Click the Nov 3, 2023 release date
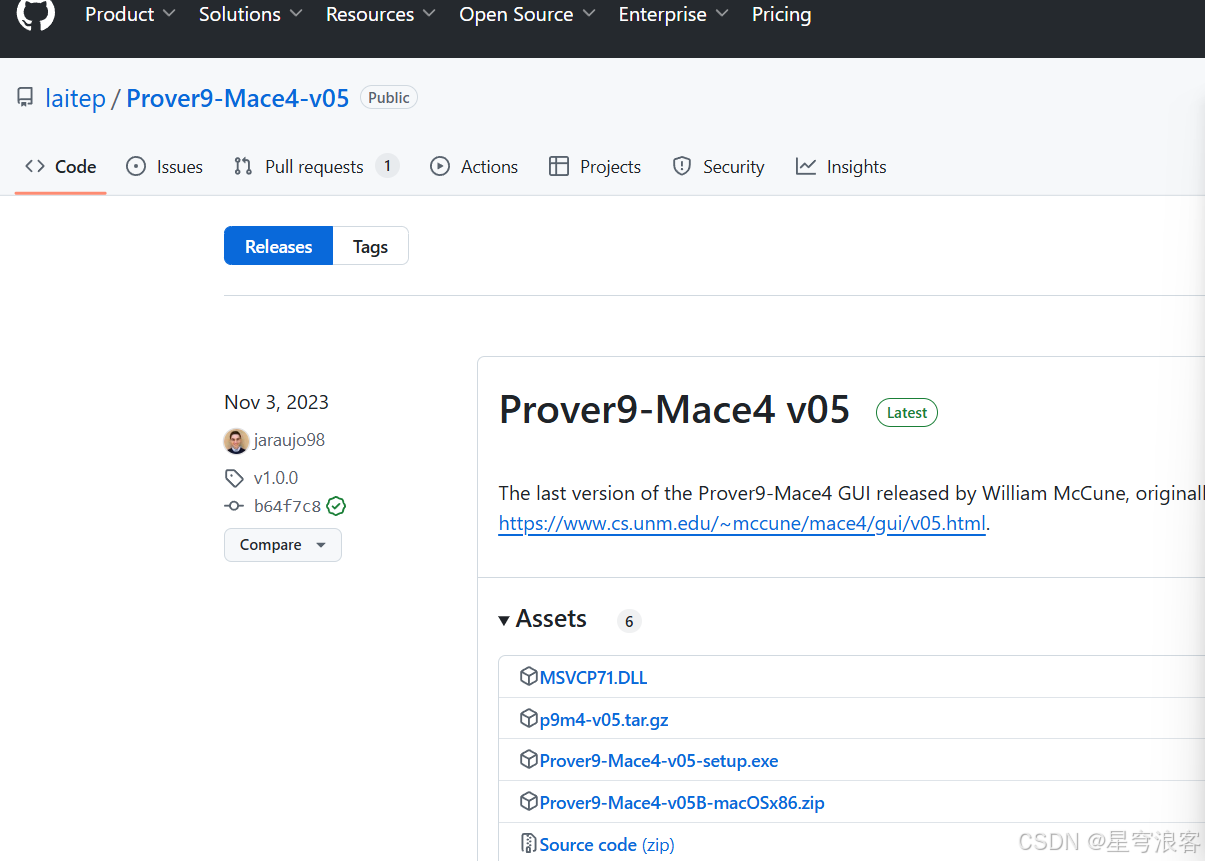 276,403
